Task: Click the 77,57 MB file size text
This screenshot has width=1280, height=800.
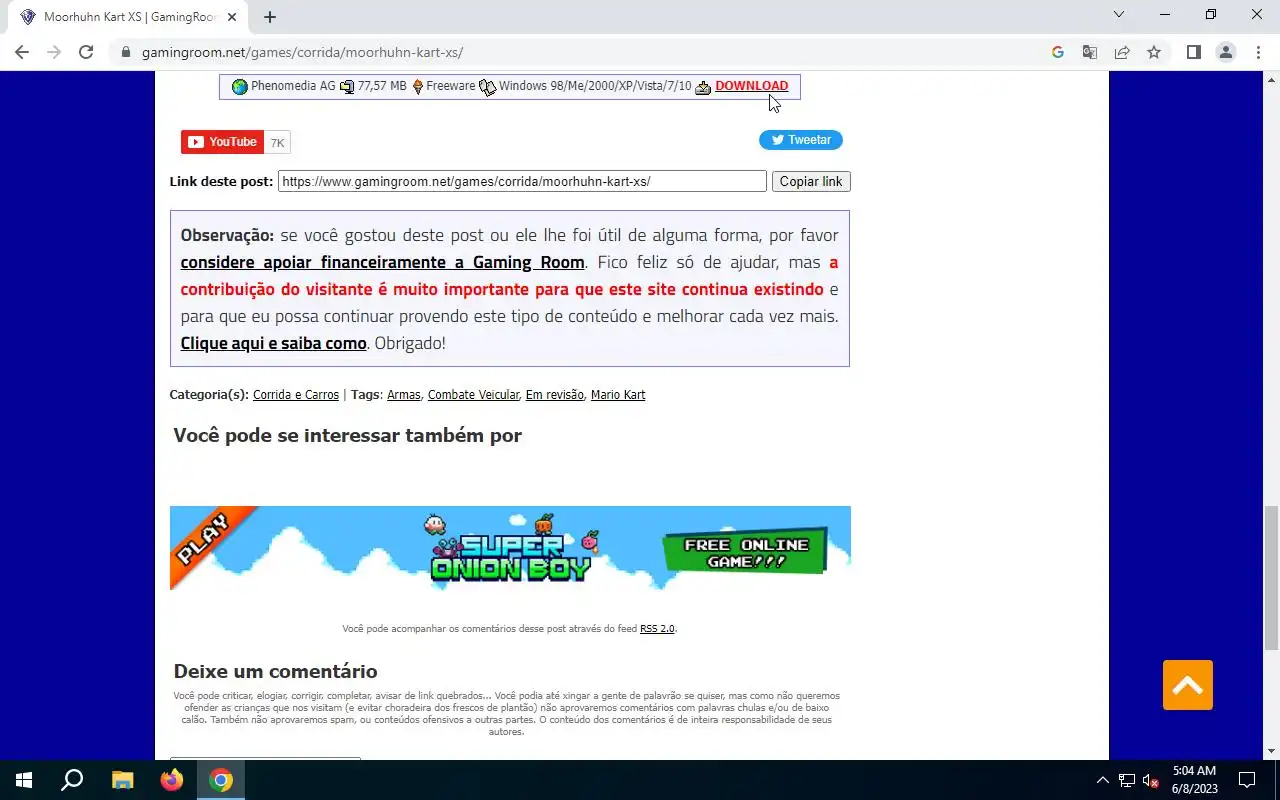Action: pos(382,86)
